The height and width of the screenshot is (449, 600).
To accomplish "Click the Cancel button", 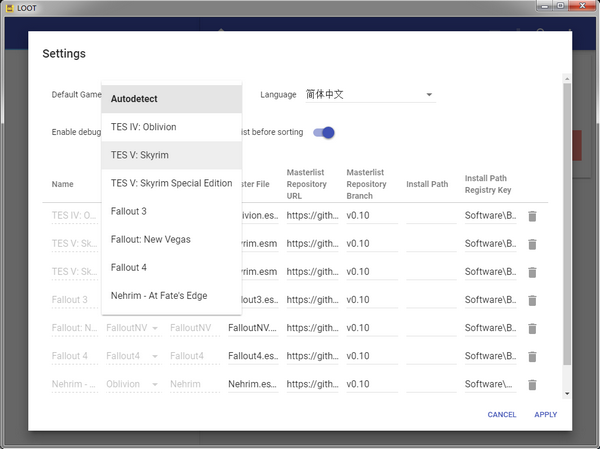I will [x=501, y=415].
